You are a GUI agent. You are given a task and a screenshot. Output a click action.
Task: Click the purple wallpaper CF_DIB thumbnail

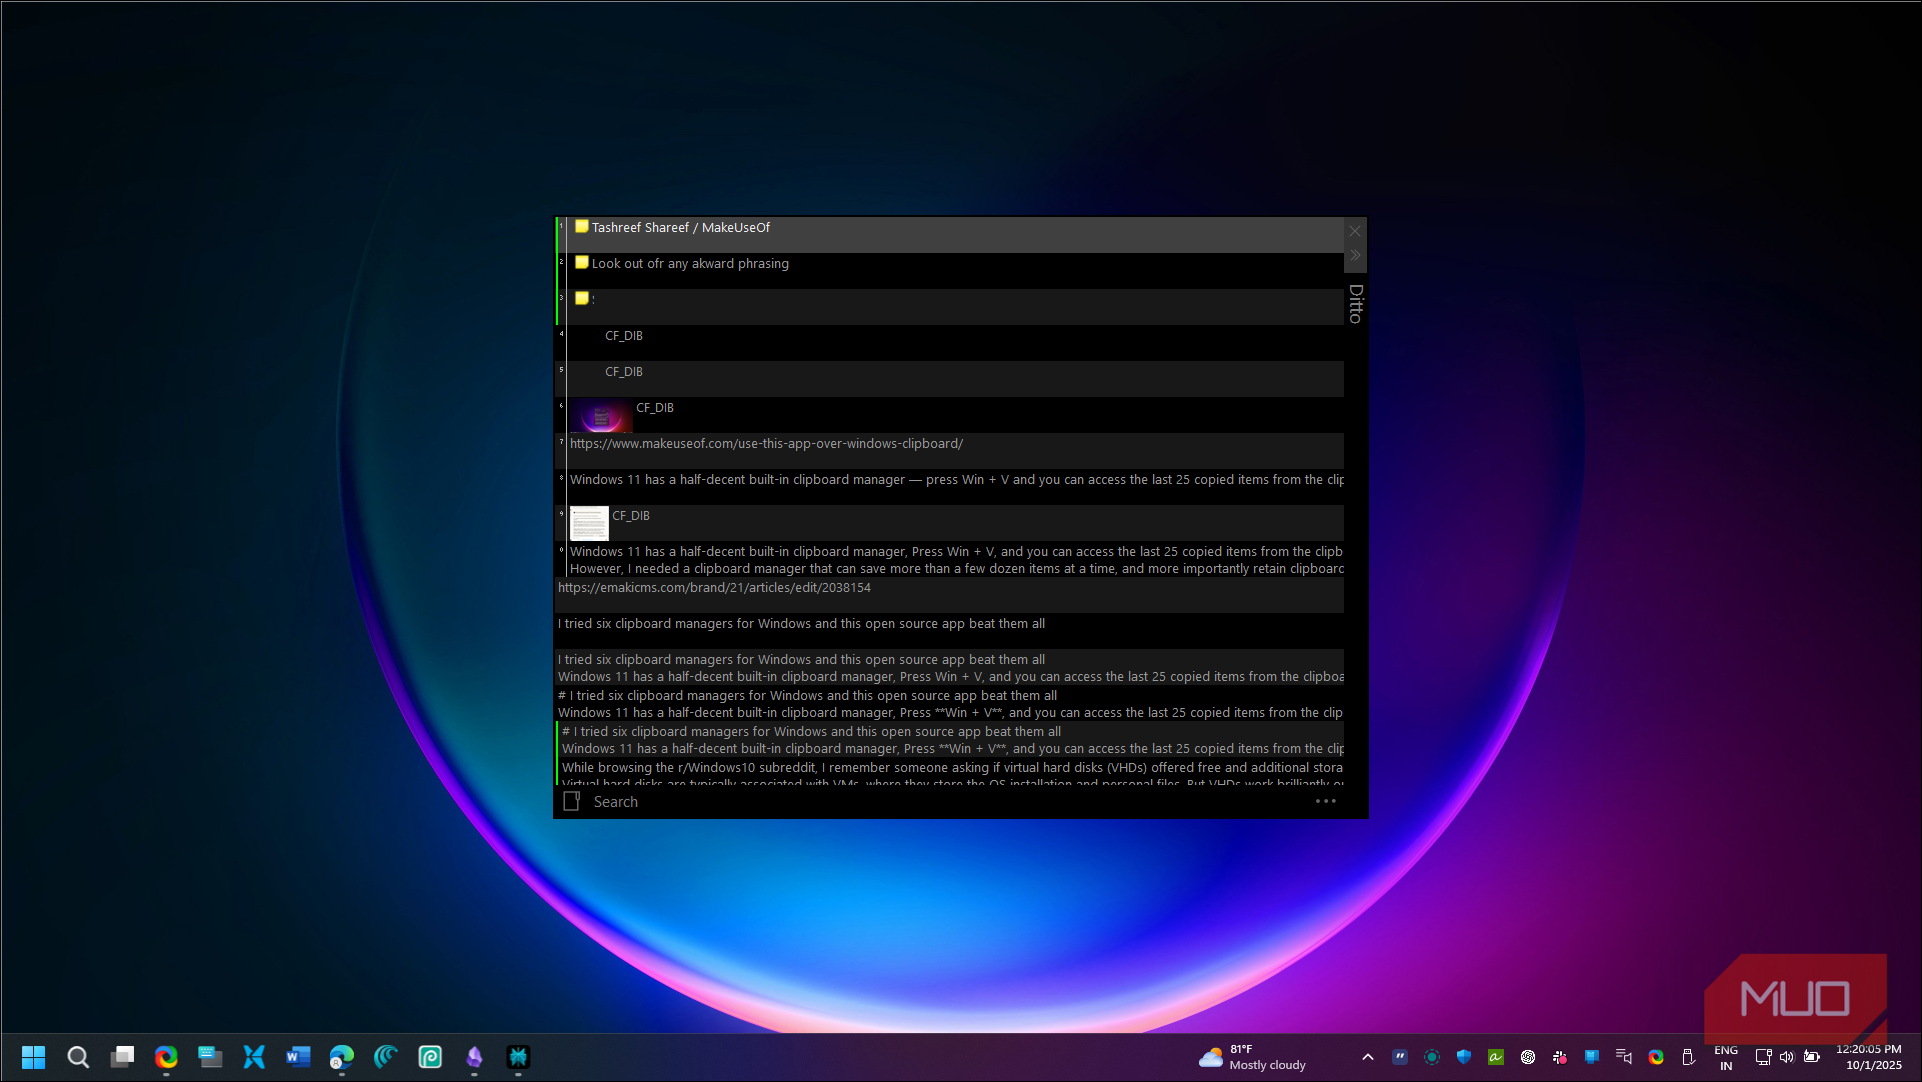[600, 416]
